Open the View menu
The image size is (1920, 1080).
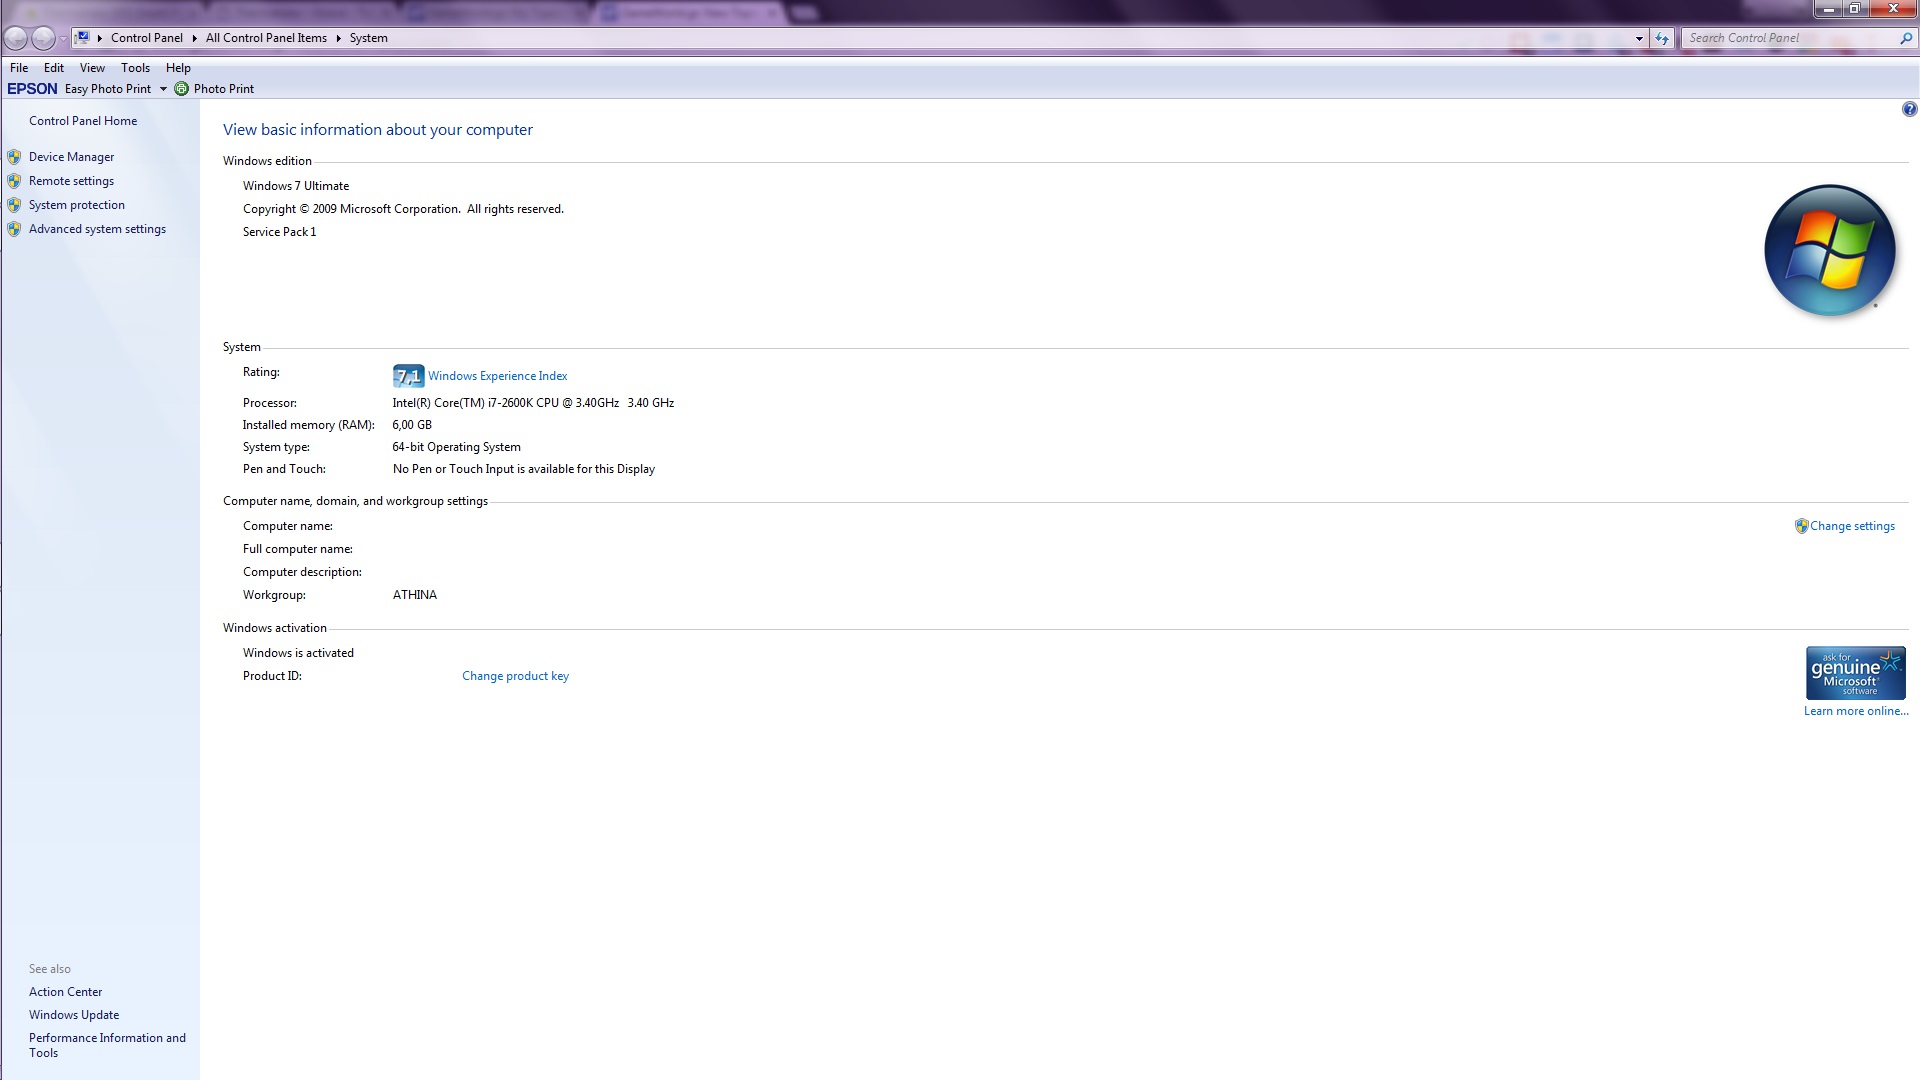coord(92,68)
